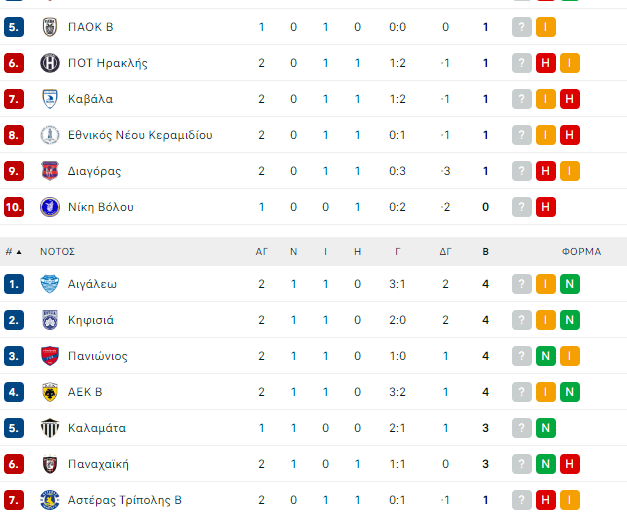This screenshot has height=513, width=627.
Task: Open the Κηφισιά team page
Action: tap(91, 320)
